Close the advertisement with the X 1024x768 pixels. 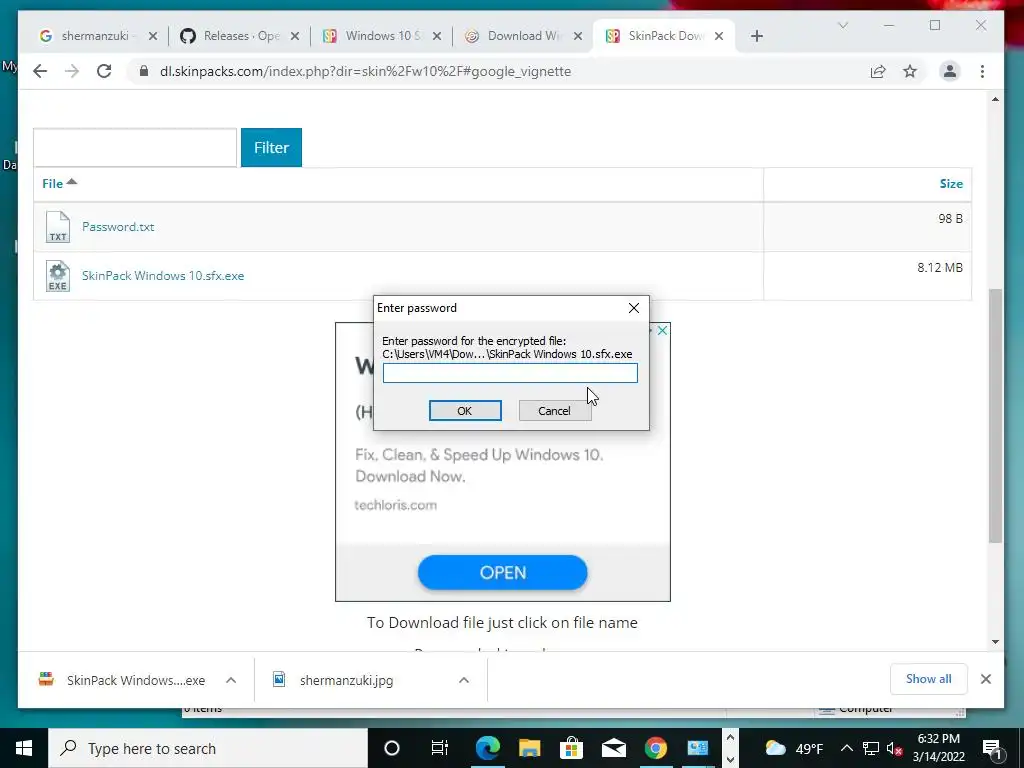(662, 330)
